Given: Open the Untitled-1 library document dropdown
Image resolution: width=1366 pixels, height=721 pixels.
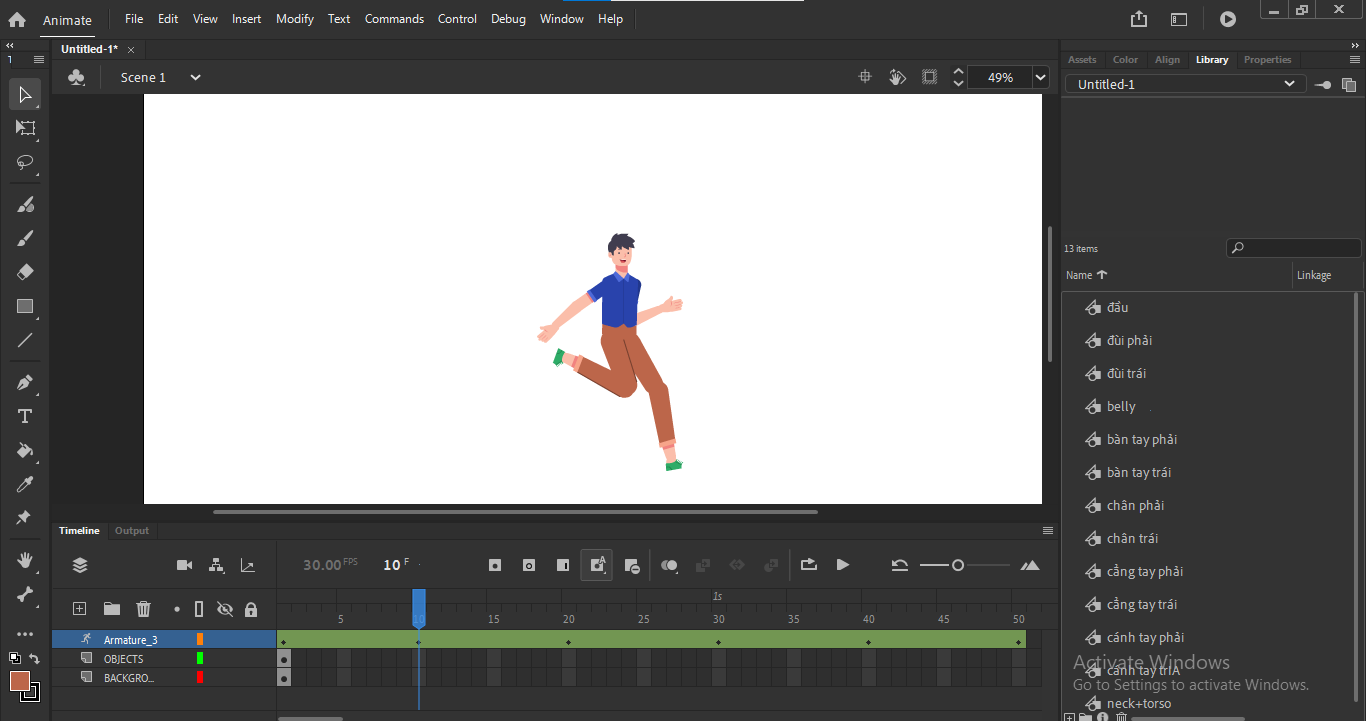Looking at the screenshot, I should (x=1289, y=84).
